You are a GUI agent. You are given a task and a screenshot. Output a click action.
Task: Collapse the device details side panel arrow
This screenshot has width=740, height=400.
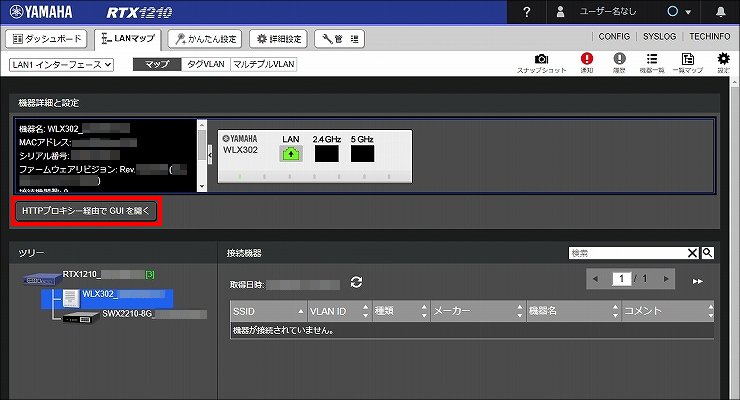210,155
